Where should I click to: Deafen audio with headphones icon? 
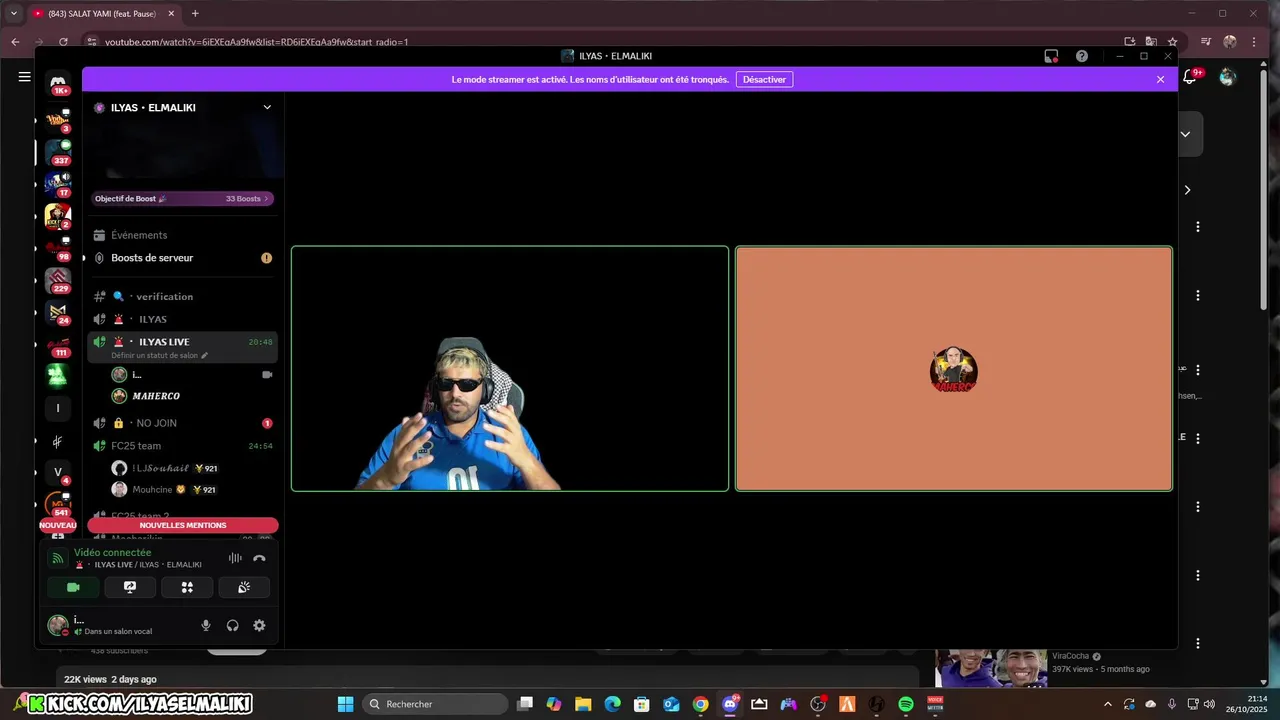pos(233,625)
